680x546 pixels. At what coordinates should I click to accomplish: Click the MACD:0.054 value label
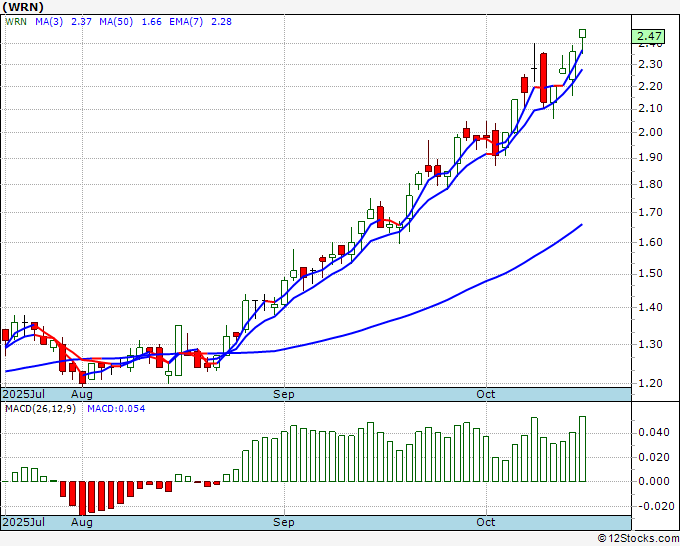116,409
